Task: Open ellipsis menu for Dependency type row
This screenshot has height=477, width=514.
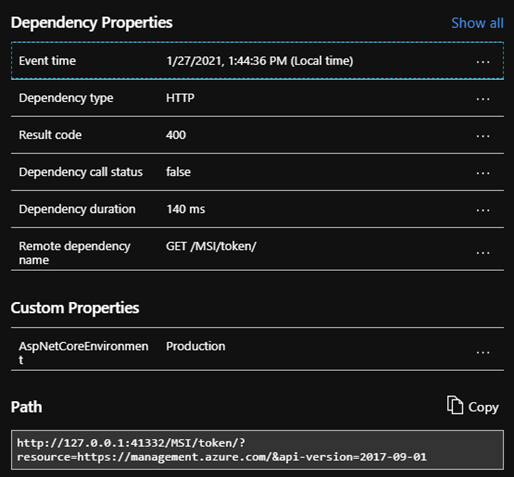Action: pos(483,99)
